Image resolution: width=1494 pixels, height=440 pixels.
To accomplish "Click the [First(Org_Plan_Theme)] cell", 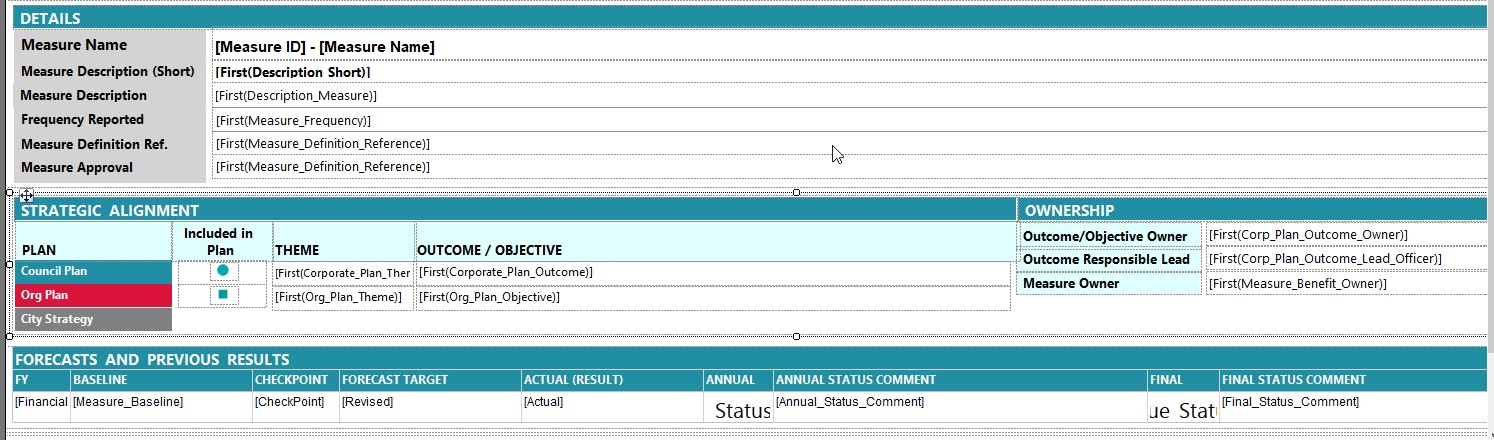I will coord(343,297).
